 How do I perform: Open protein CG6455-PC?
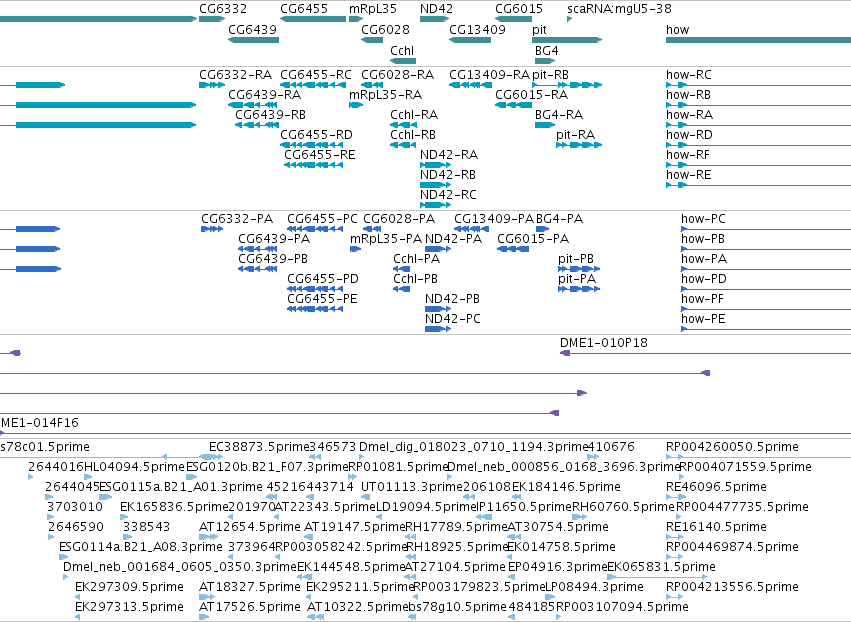click(322, 219)
